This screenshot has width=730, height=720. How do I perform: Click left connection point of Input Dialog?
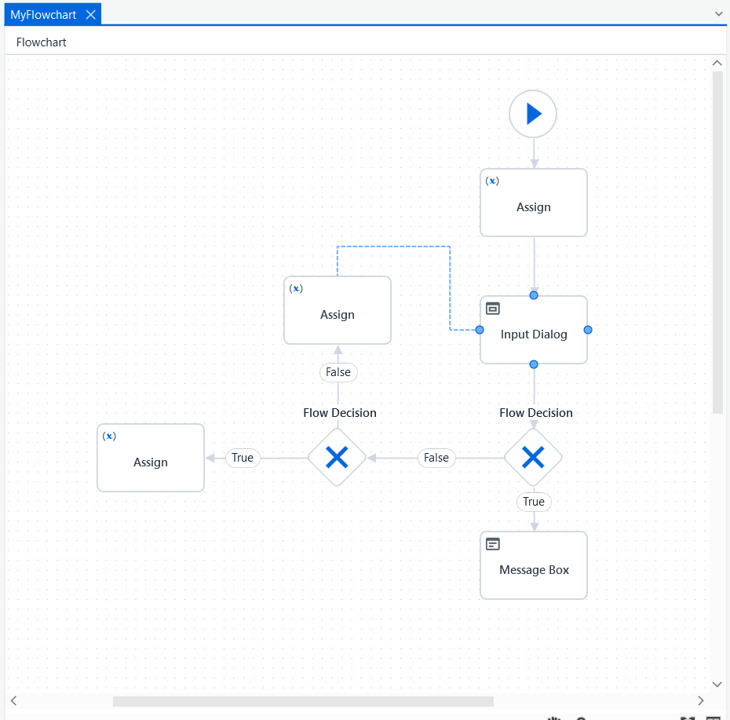(480, 330)
